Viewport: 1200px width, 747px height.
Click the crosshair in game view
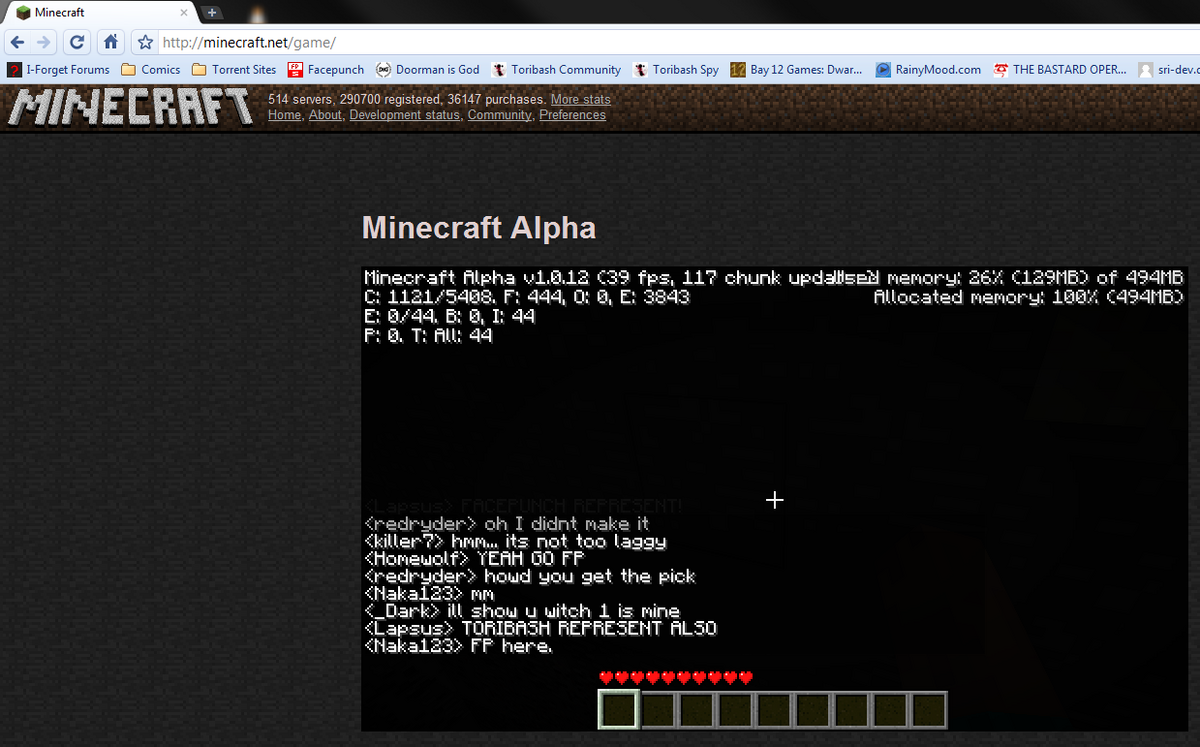[774, 500]
